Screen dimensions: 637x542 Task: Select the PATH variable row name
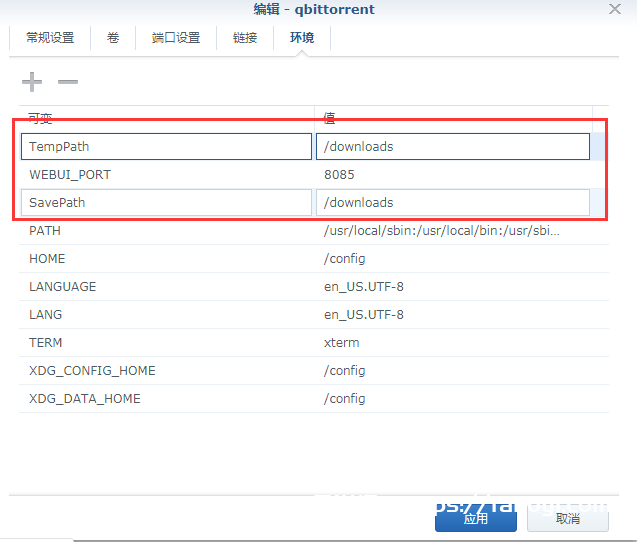coord(45,231)
